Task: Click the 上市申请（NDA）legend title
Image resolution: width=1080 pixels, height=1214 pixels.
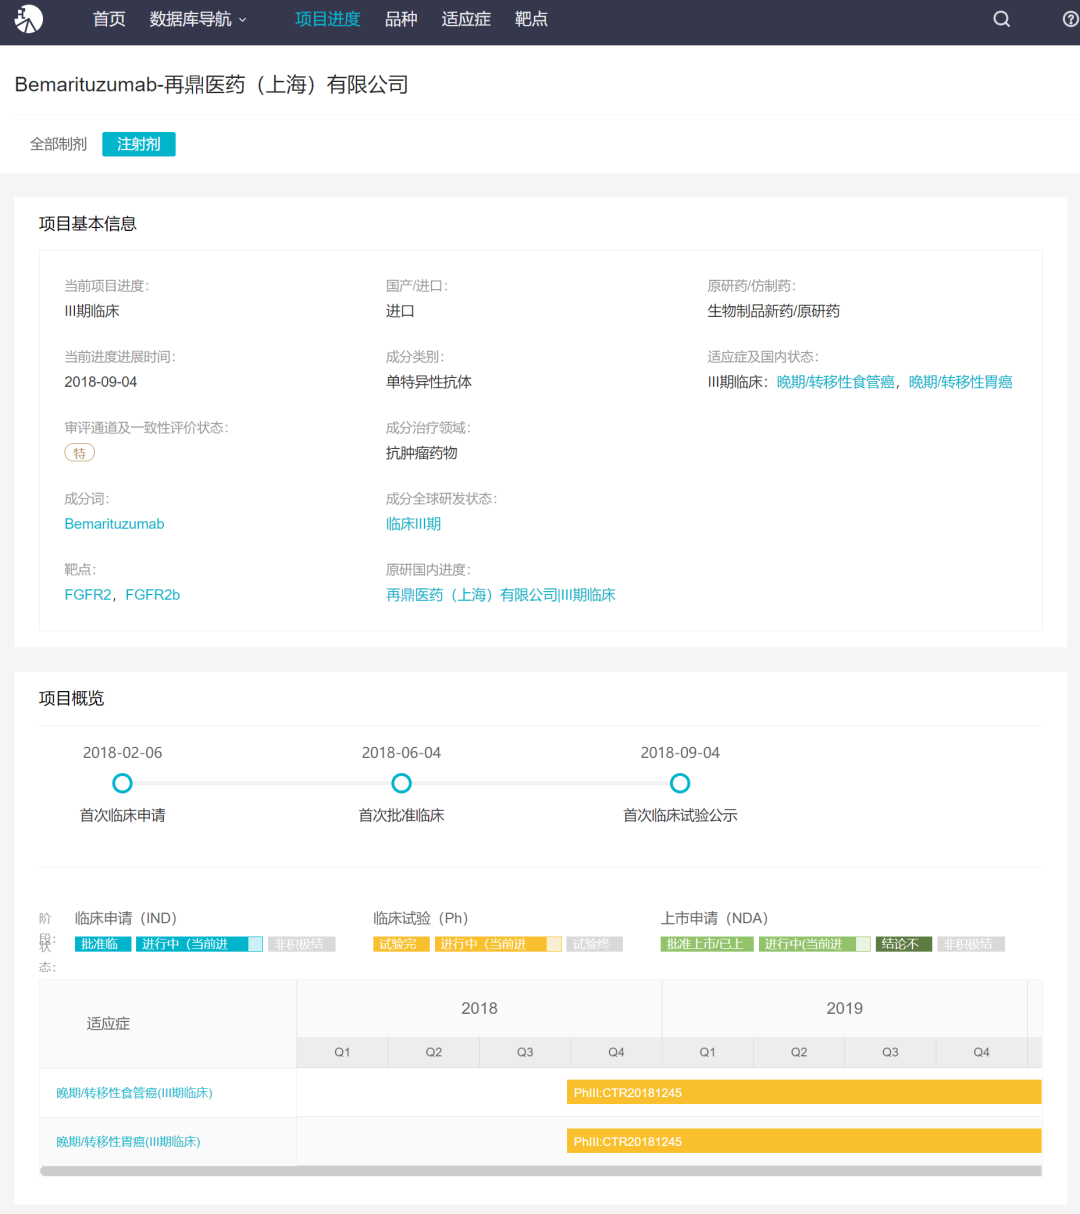Action: pos(715,918)
